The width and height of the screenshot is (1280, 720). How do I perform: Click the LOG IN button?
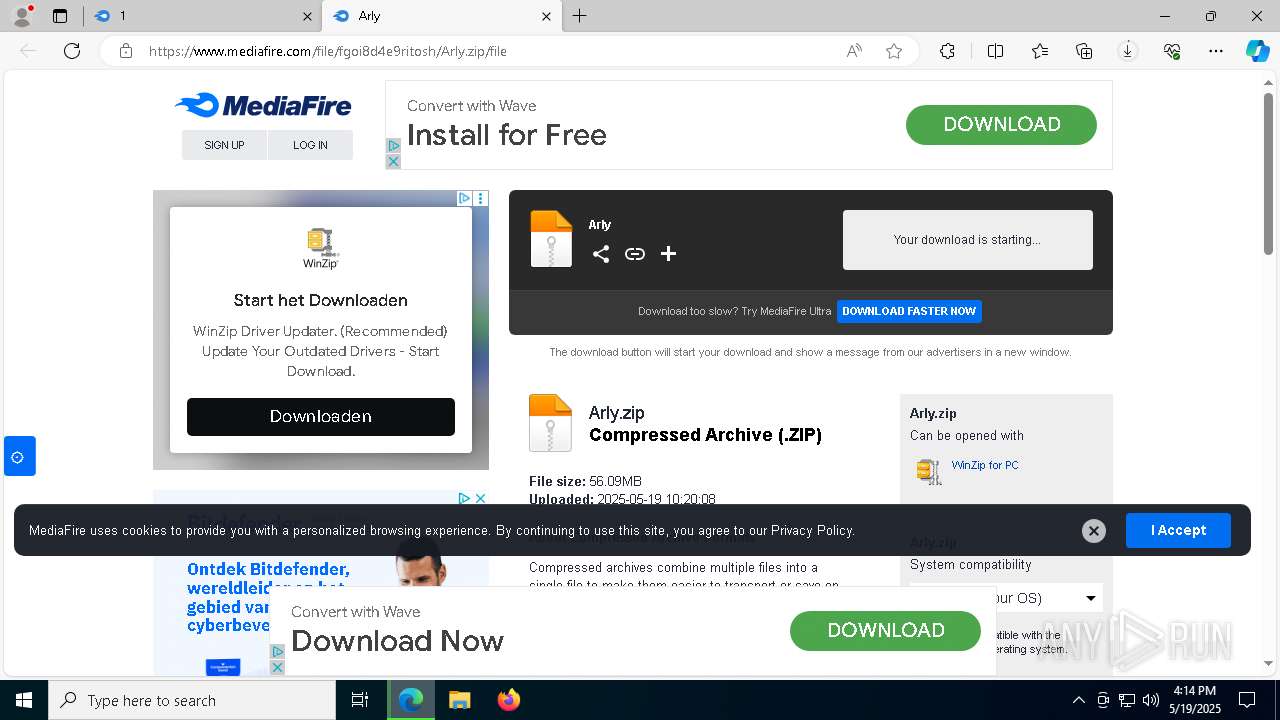tap(310, 145)
